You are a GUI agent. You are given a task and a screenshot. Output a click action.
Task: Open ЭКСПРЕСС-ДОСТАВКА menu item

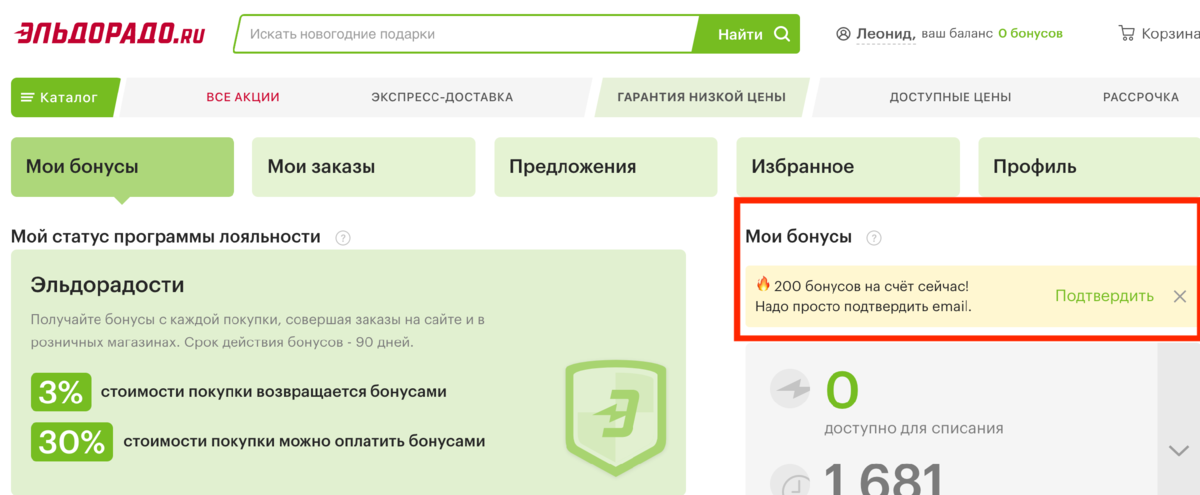coord(442,97)
